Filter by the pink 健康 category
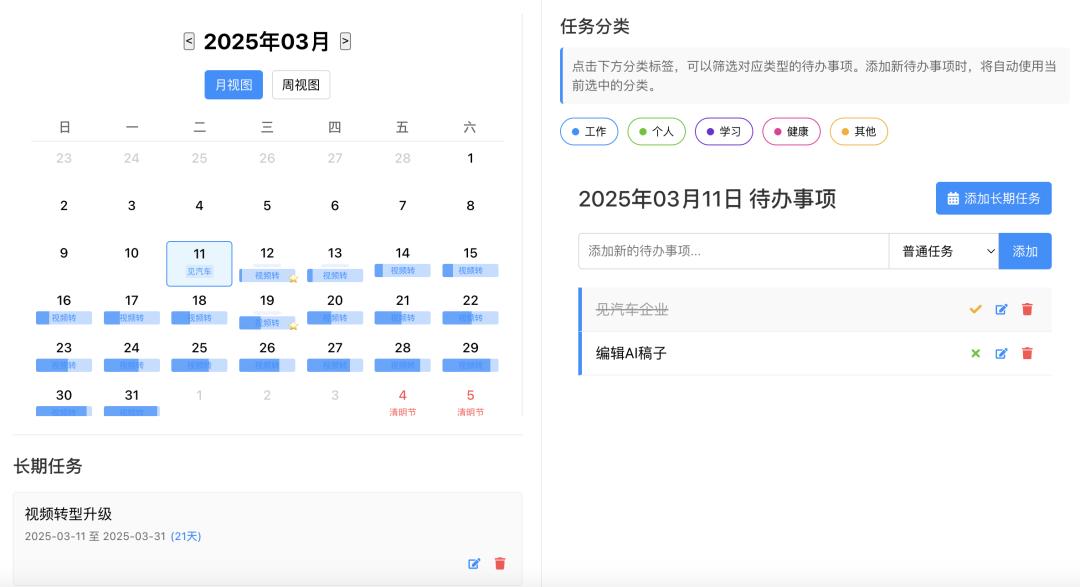1080x587 pixels. pos(791,132)
